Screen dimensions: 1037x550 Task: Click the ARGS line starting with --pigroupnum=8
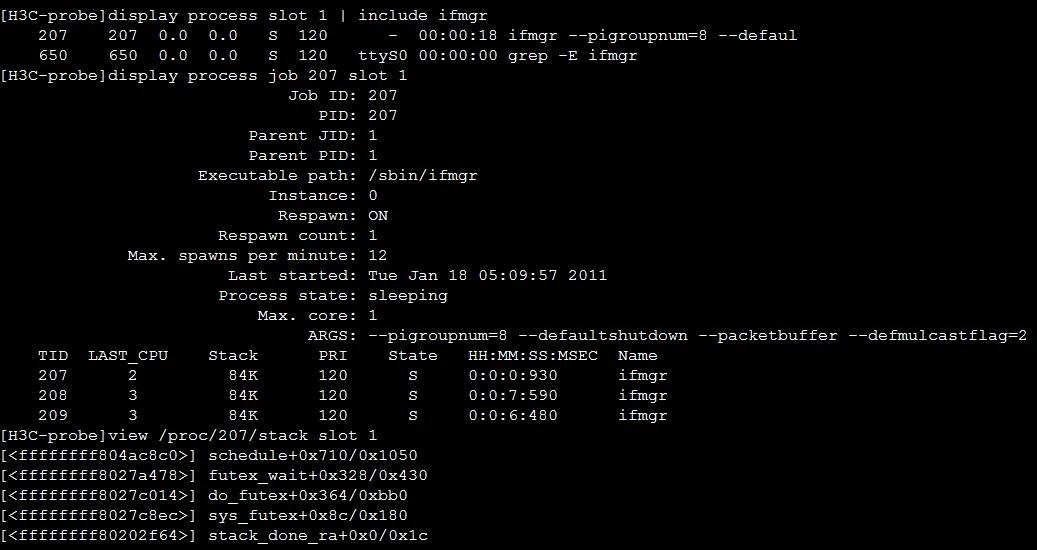[x=697, y=335]
